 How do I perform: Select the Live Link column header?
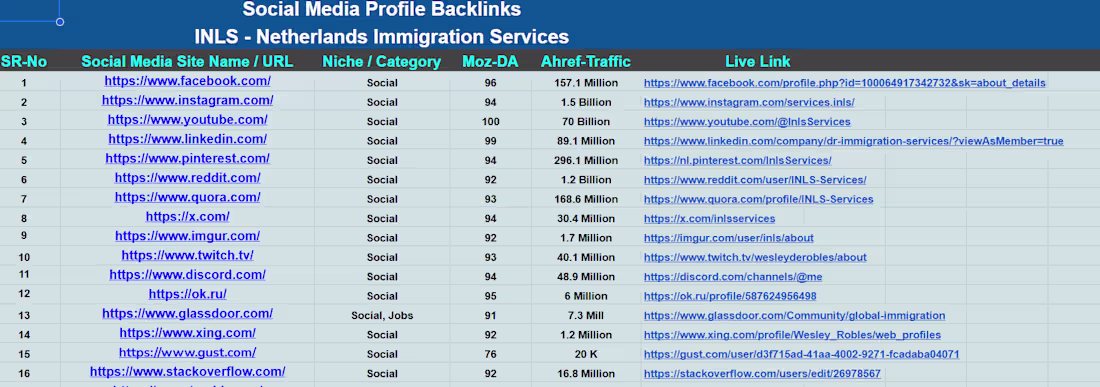(758, 62)
